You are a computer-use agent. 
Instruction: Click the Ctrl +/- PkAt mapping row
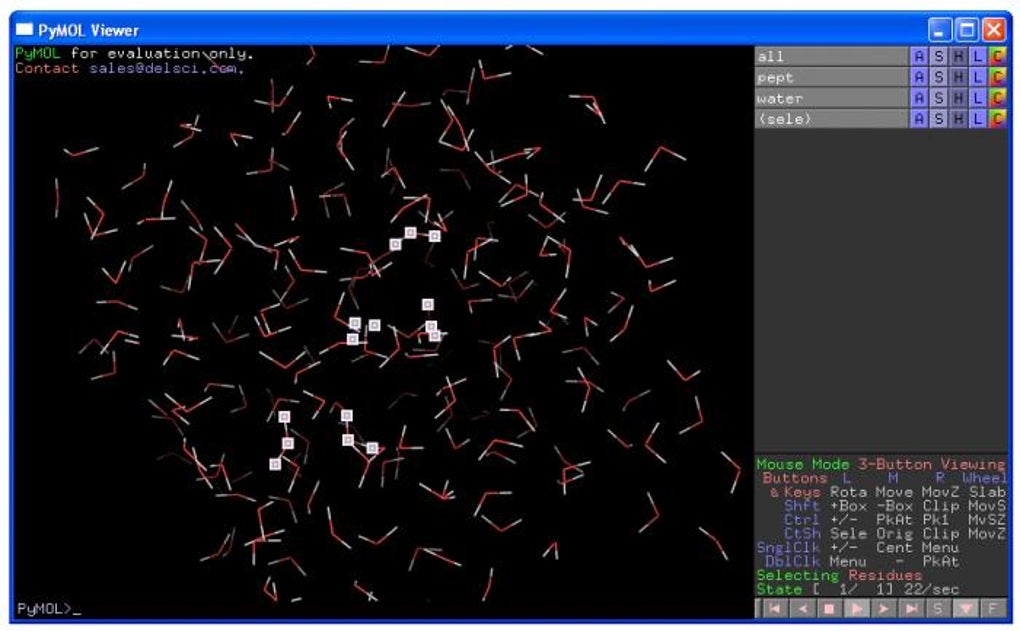coord(894,520)
